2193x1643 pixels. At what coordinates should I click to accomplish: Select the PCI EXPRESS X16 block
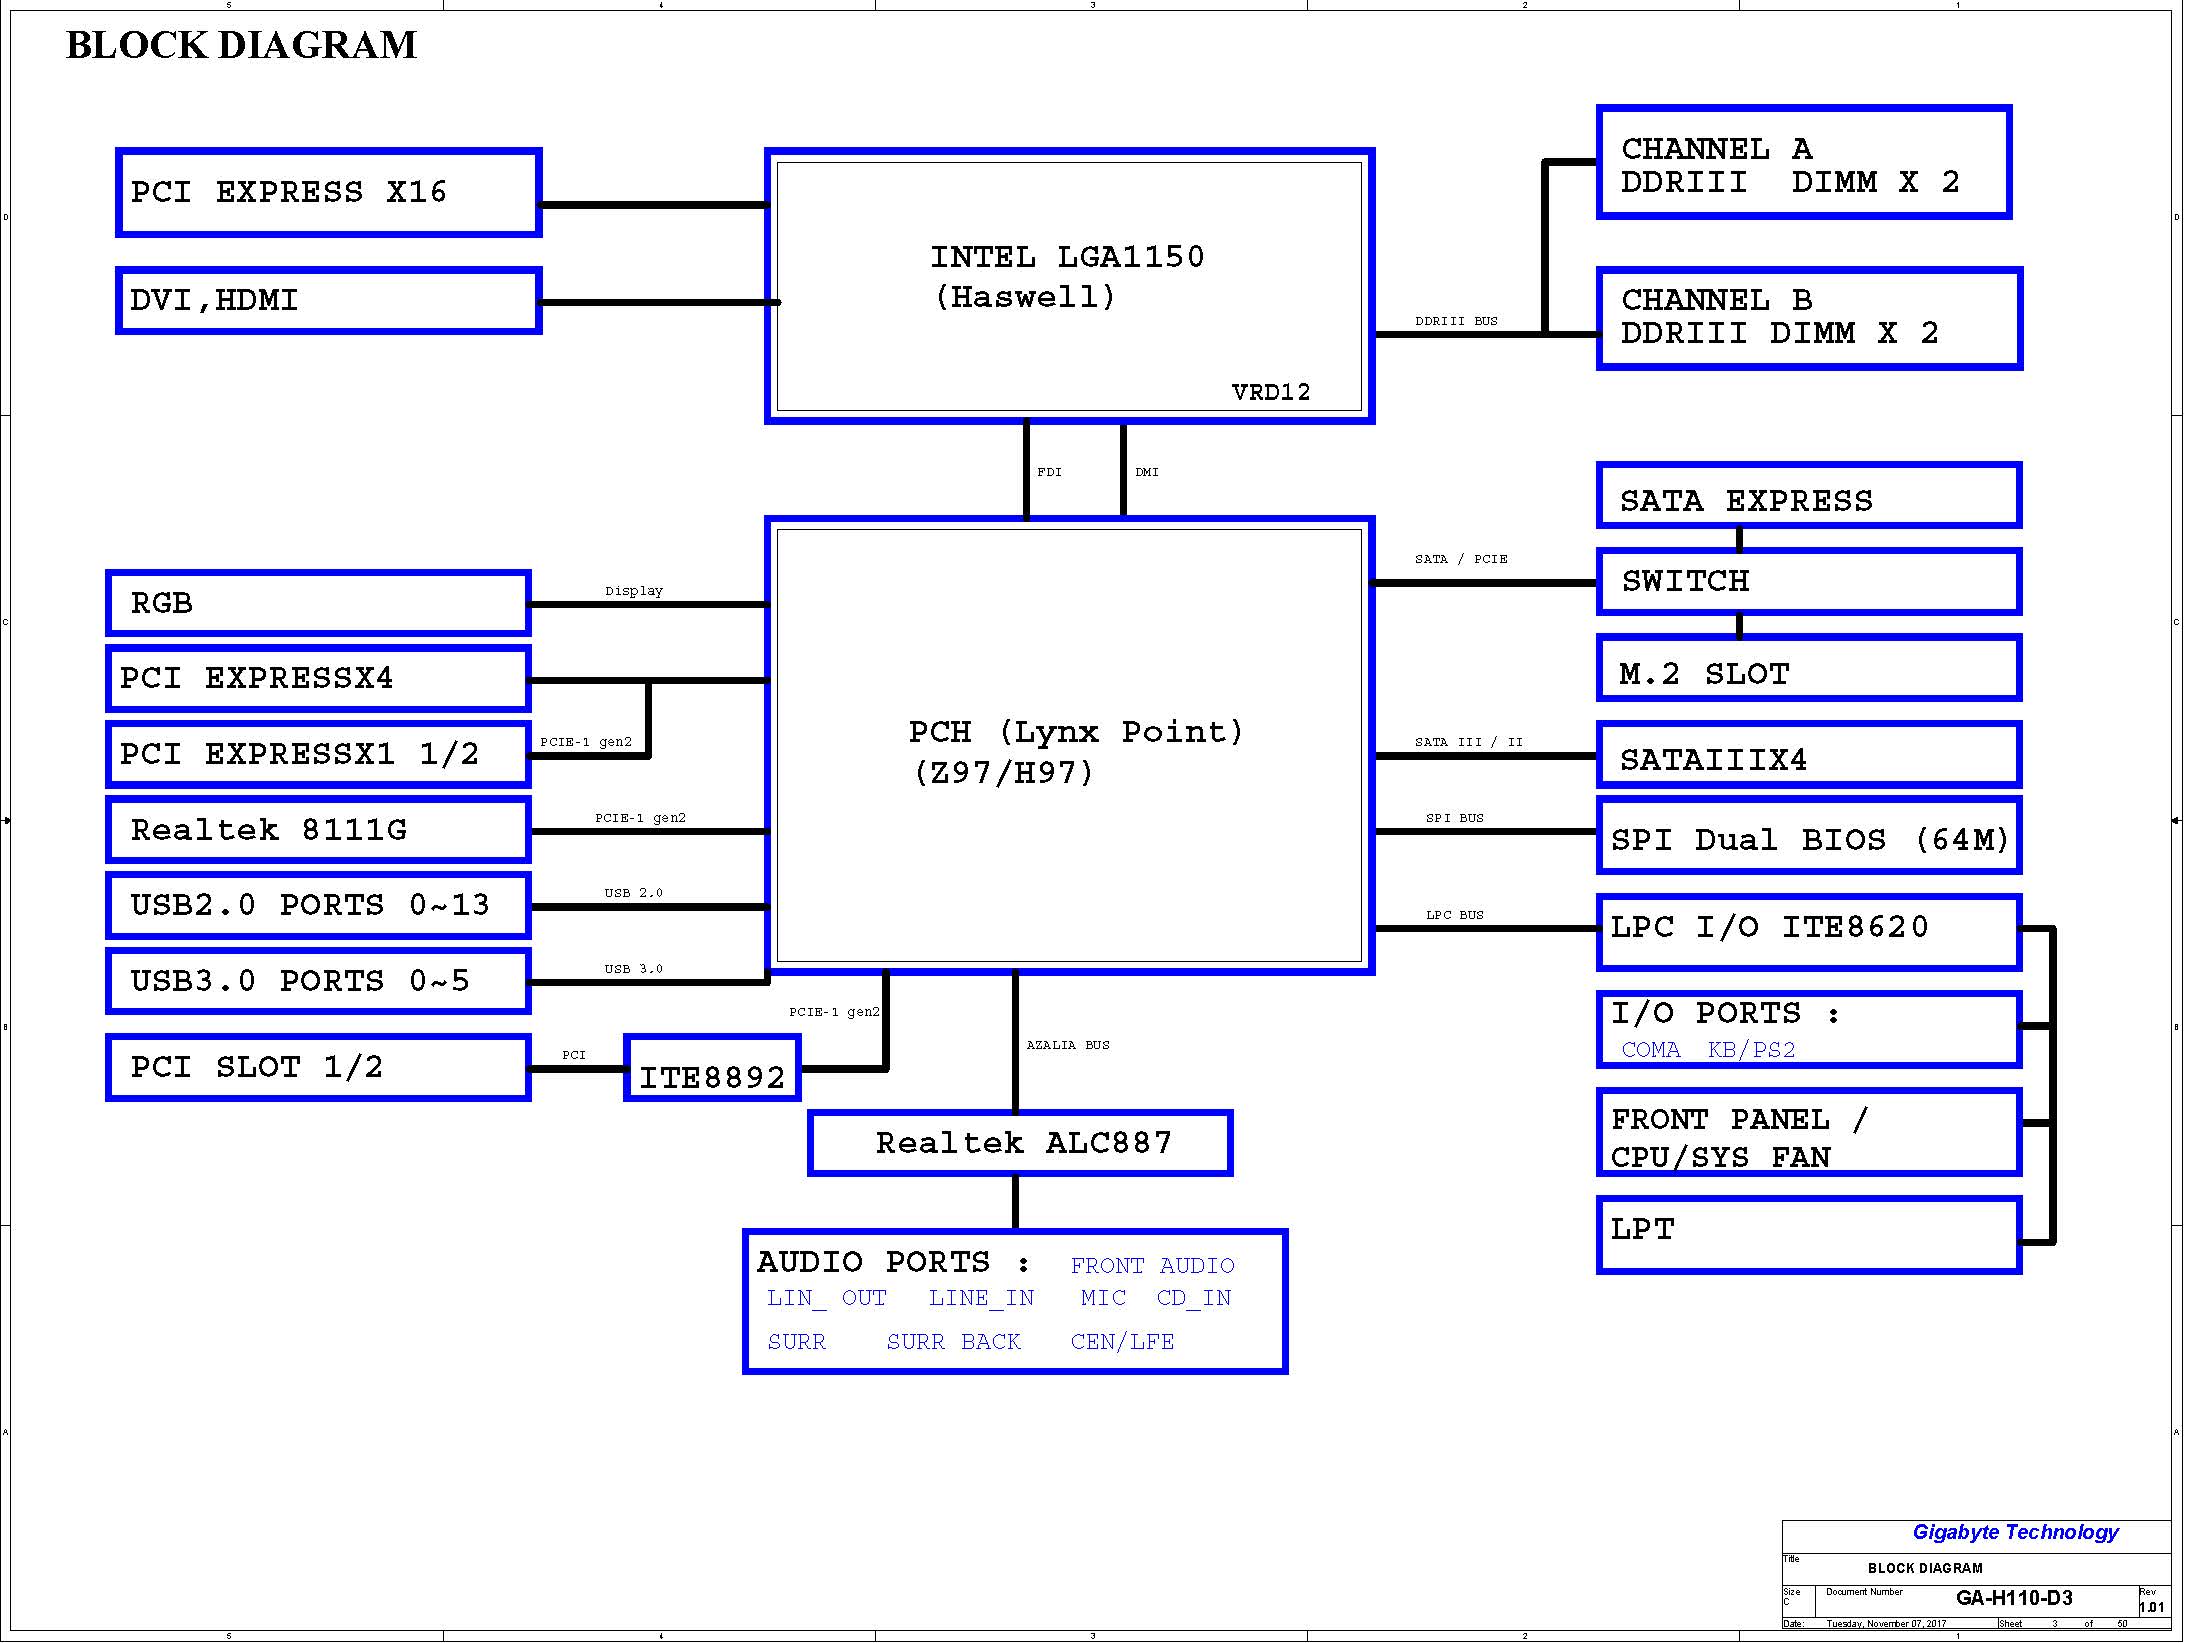pyautogui.click(x=329, y=193)
